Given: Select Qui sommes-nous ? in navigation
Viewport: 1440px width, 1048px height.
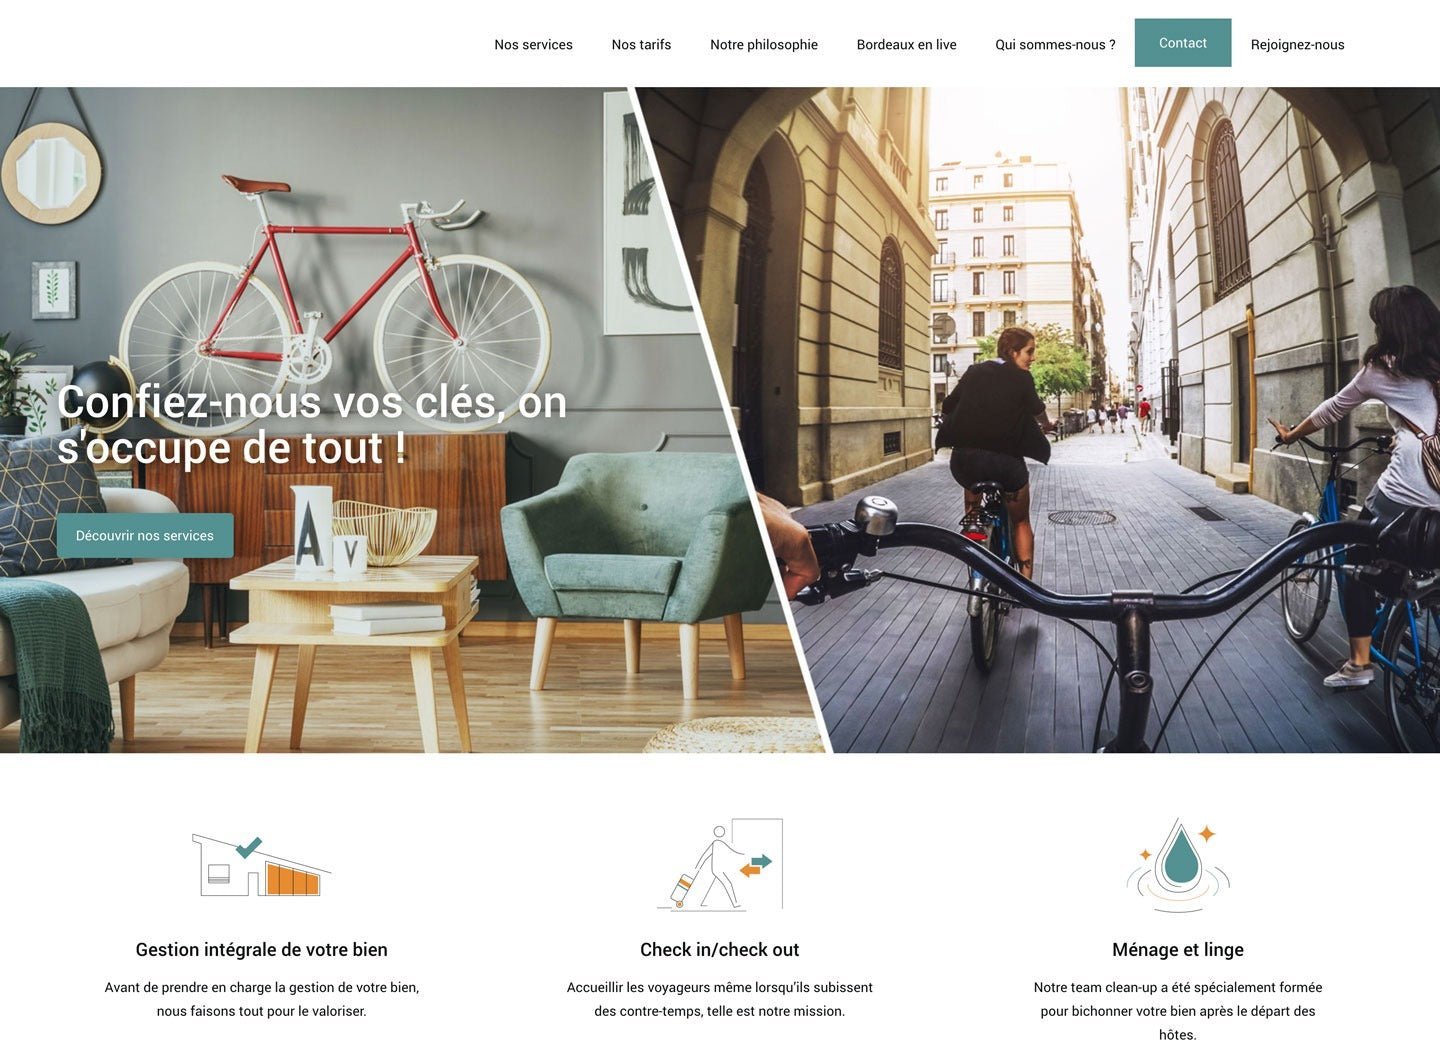Looking at the screenshot, I should click(1055, 44).
